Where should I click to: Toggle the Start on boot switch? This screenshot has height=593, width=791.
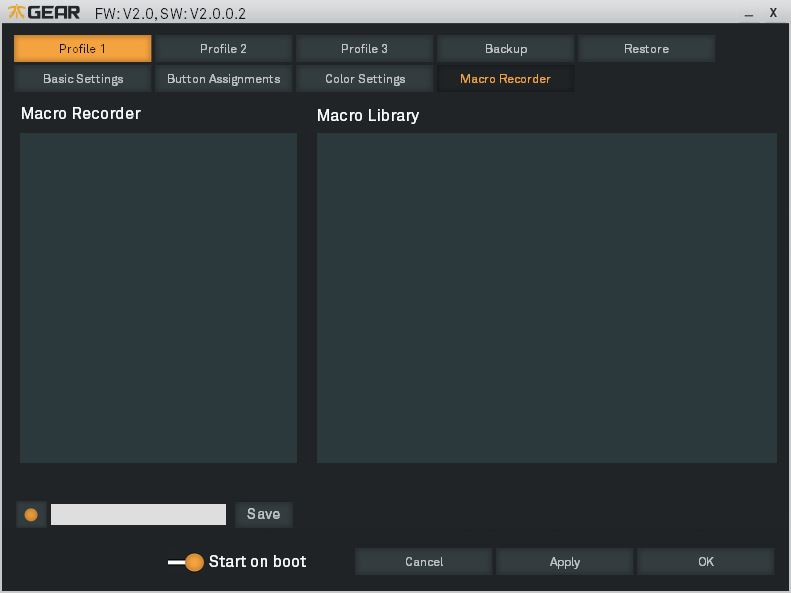coord(186,562)
